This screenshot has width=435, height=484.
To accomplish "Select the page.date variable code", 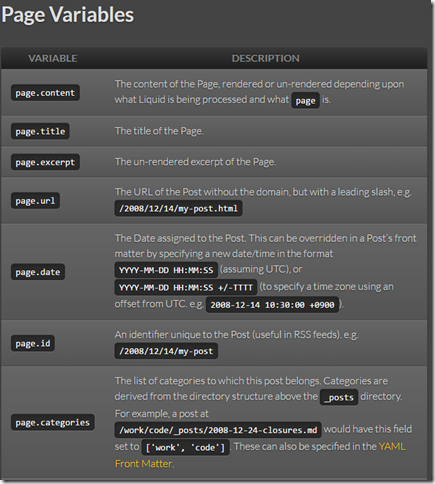I will (38, 272).
